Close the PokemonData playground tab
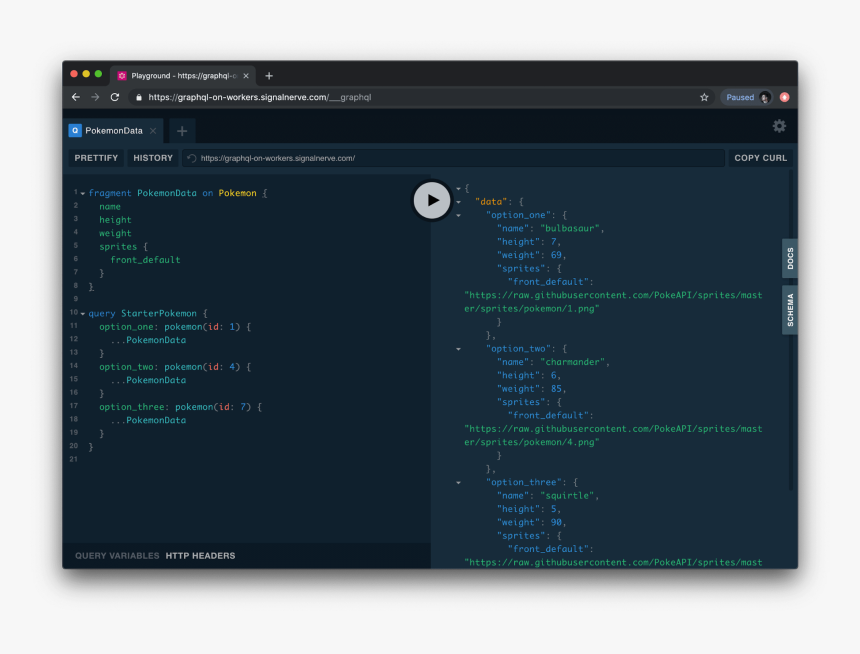Screen dimensions: 860x654 click(153, 131)
